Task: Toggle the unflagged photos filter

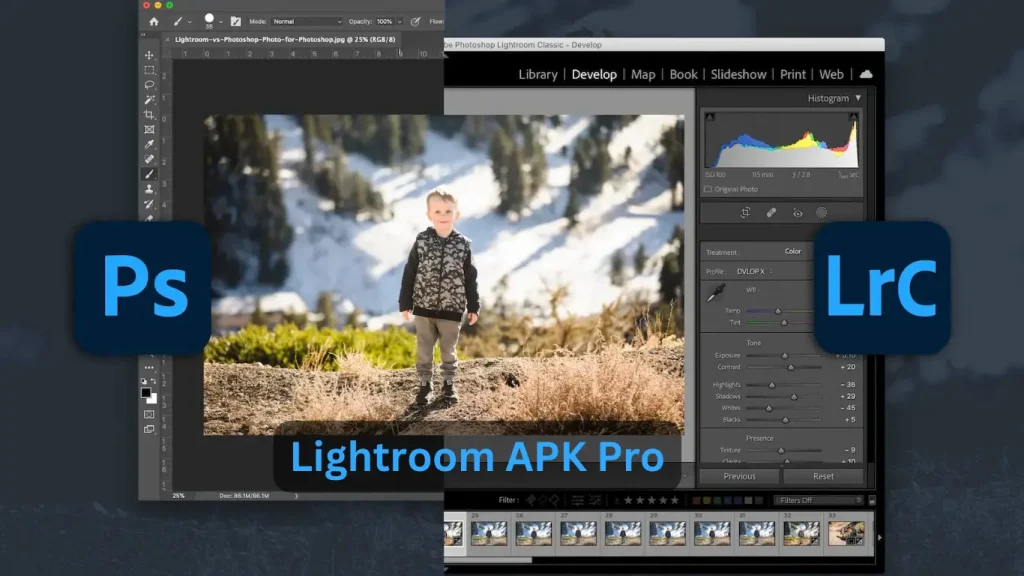Action: 543,500
